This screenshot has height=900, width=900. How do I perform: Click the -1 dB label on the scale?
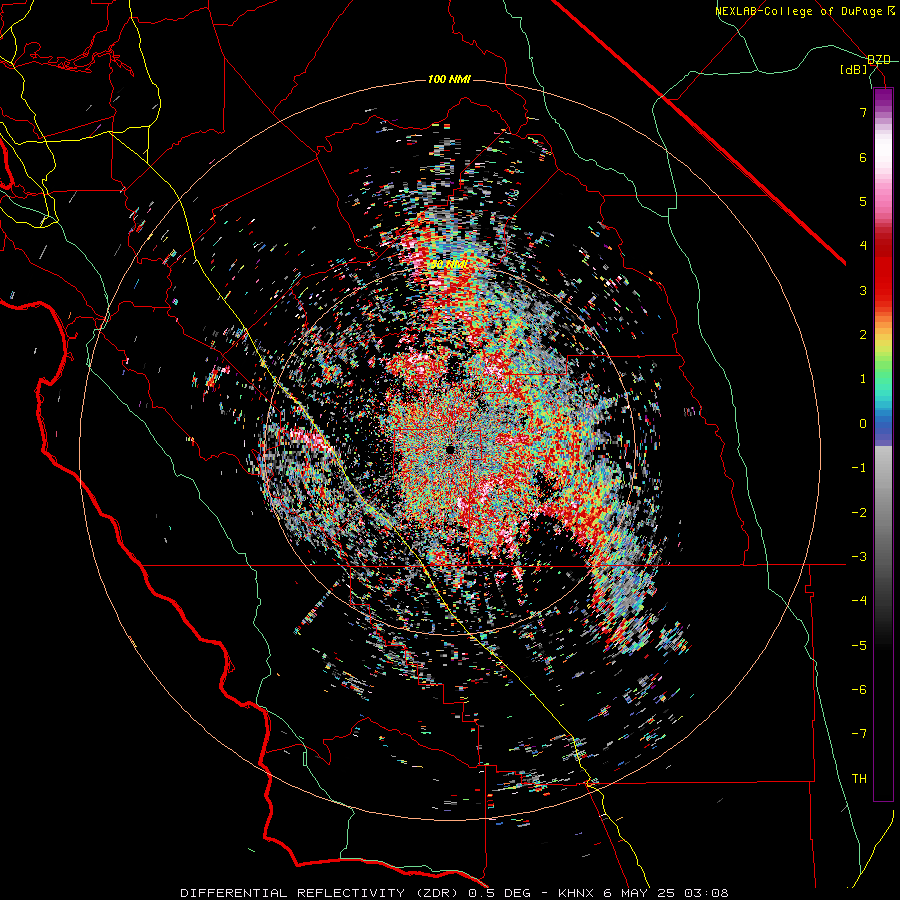pyautogui.click(x=859, y=468)
